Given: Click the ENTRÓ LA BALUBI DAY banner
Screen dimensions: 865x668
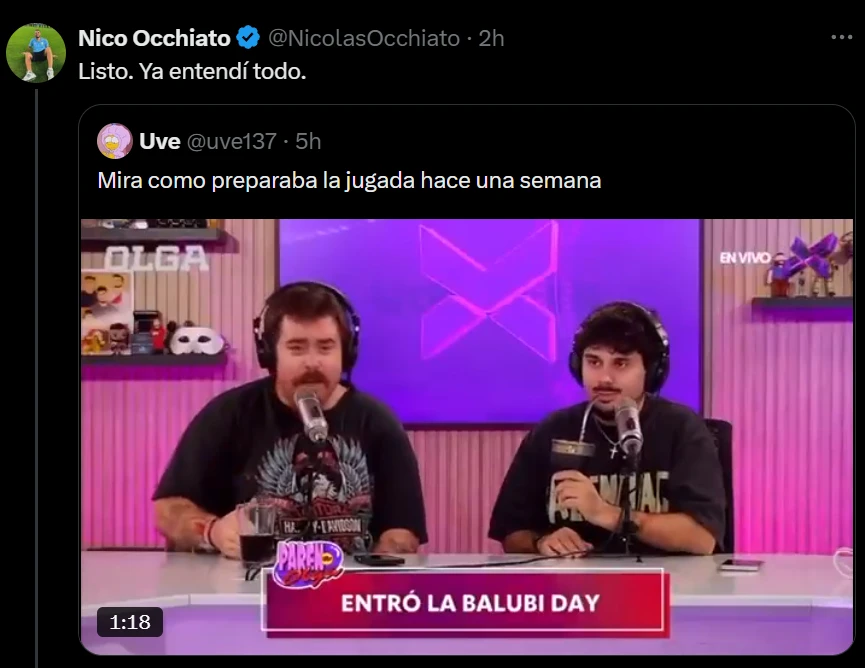Looking at the screenshot, I should pyautogui.click(x=469, y=602).
